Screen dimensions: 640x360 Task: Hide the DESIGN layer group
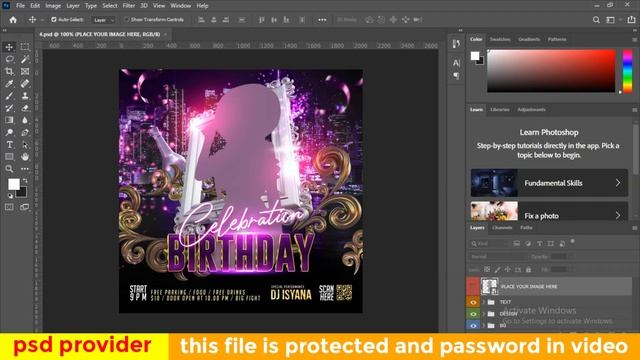click(473, 314)
